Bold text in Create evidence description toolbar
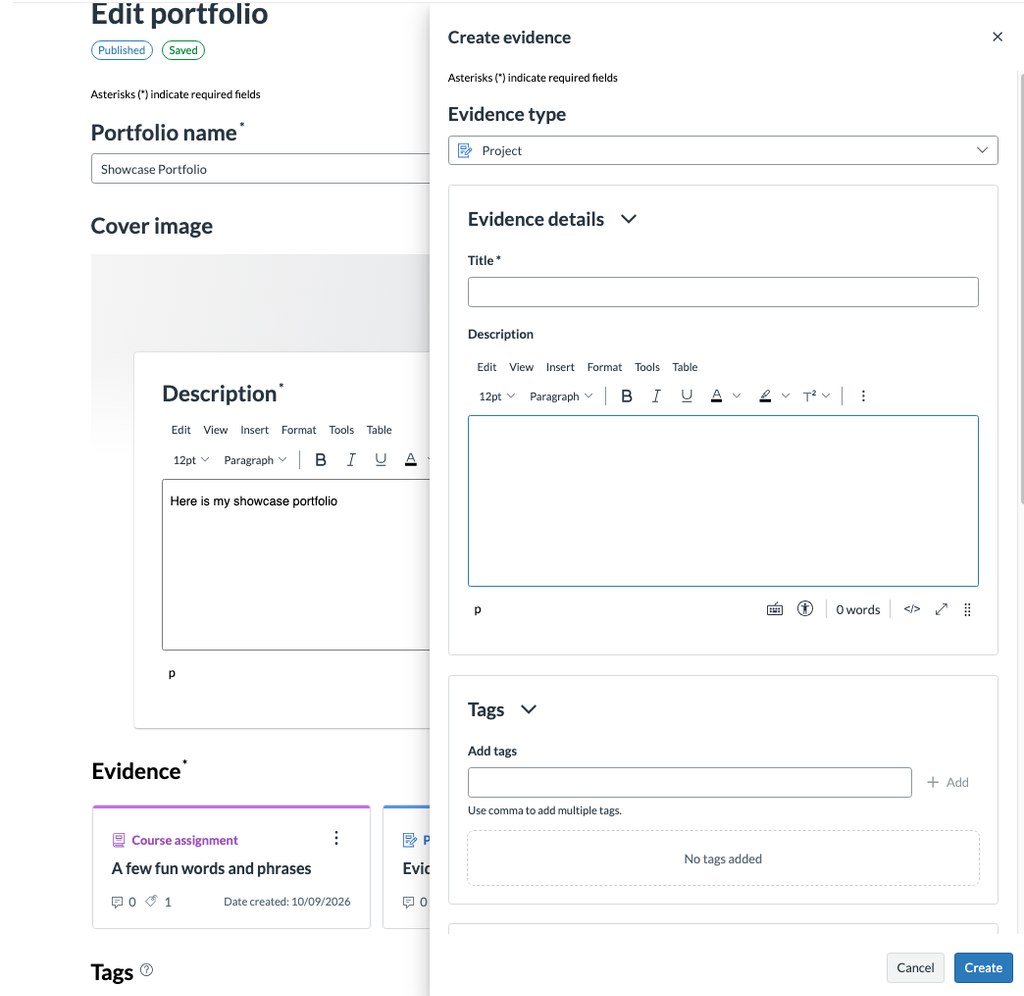This screenshot has width=1024, height=996. coord(626,396)
